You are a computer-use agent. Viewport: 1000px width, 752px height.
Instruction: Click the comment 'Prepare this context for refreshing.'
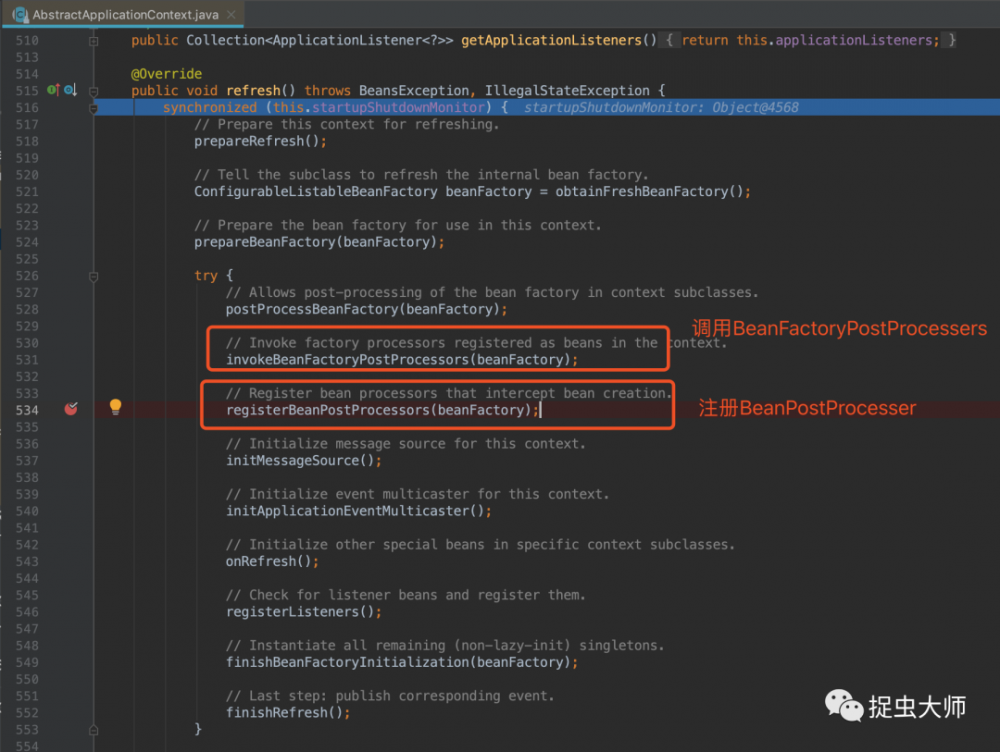coord(346,124)
